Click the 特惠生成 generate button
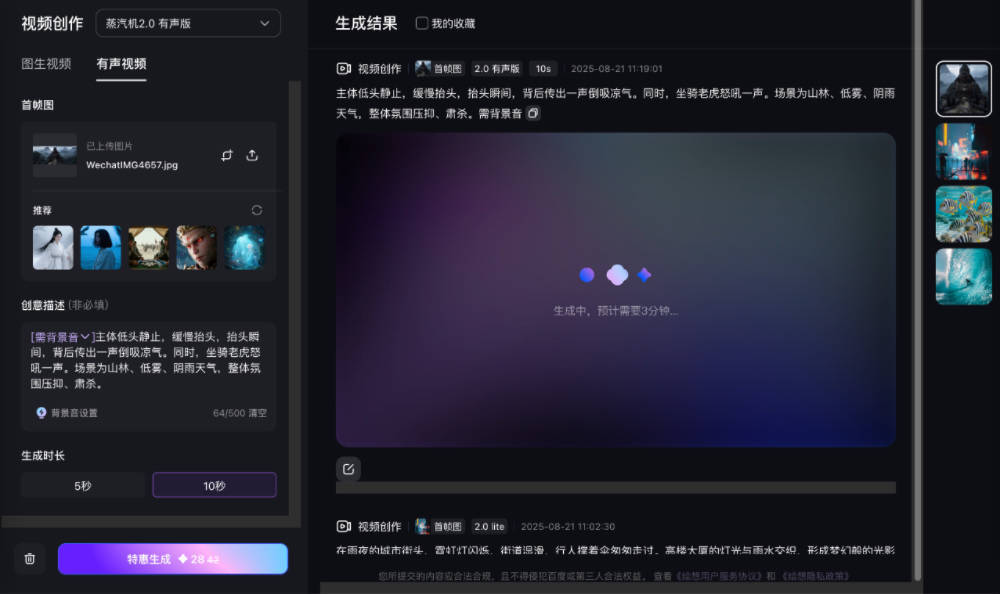This screenshot has height=594, width=1000. point(173,559)
